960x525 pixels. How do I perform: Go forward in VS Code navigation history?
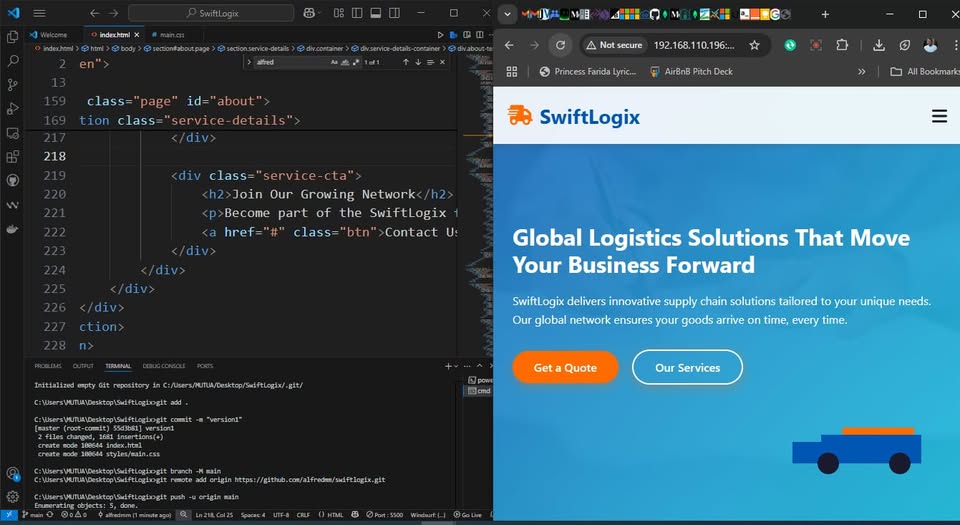113,13
